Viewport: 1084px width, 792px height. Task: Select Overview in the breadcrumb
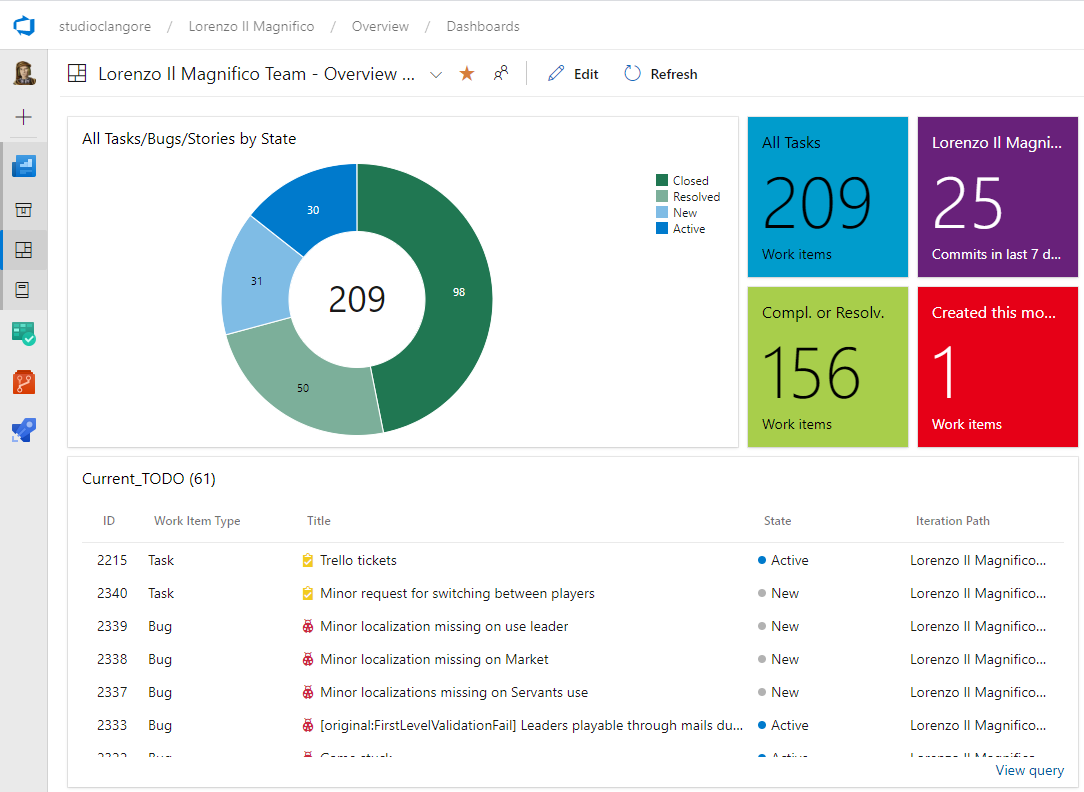(380, 27)
